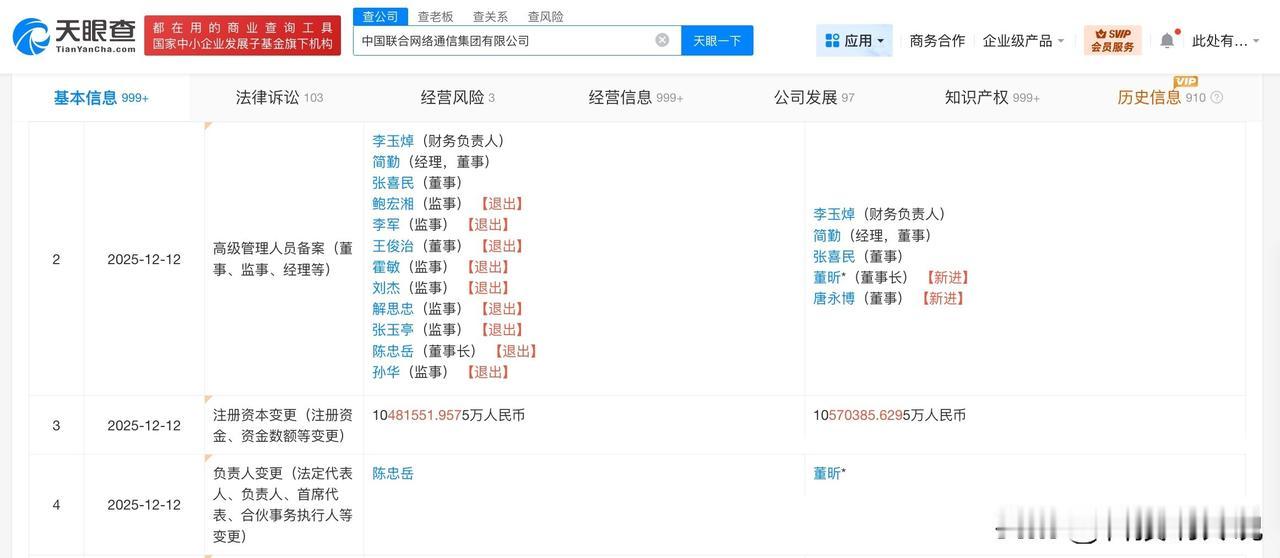Open 张喜民 profile in the before-change column
The height and width of the screenshot is (558, 1280).
pos(393,183)
